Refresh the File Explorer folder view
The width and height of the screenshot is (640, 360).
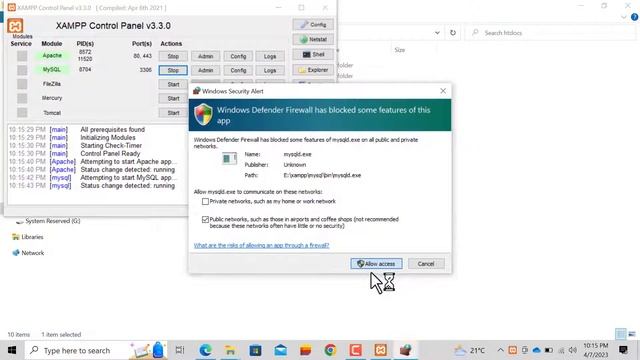coord(453,33)
